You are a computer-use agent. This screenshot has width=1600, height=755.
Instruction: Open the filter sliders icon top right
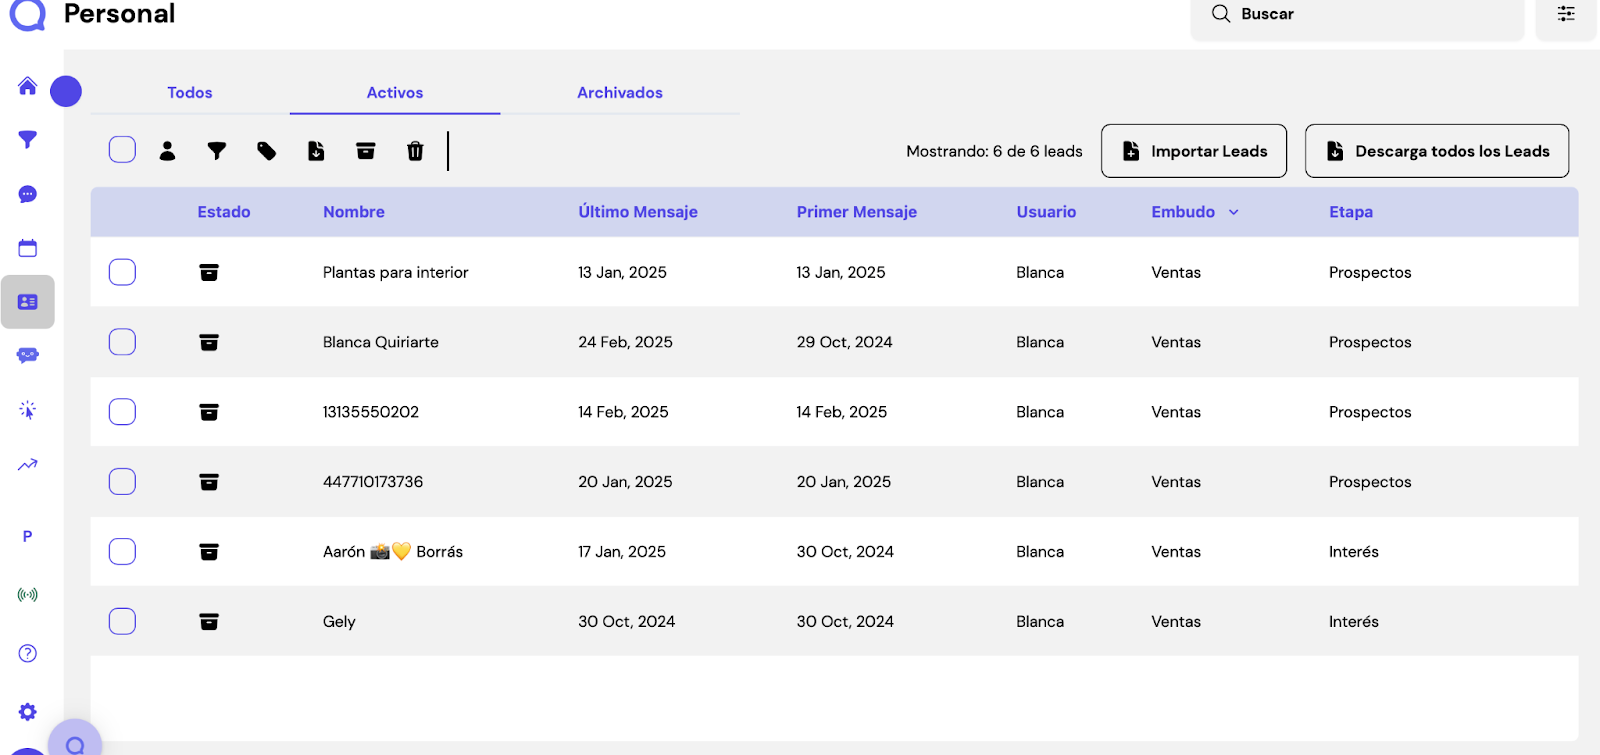1566,14
